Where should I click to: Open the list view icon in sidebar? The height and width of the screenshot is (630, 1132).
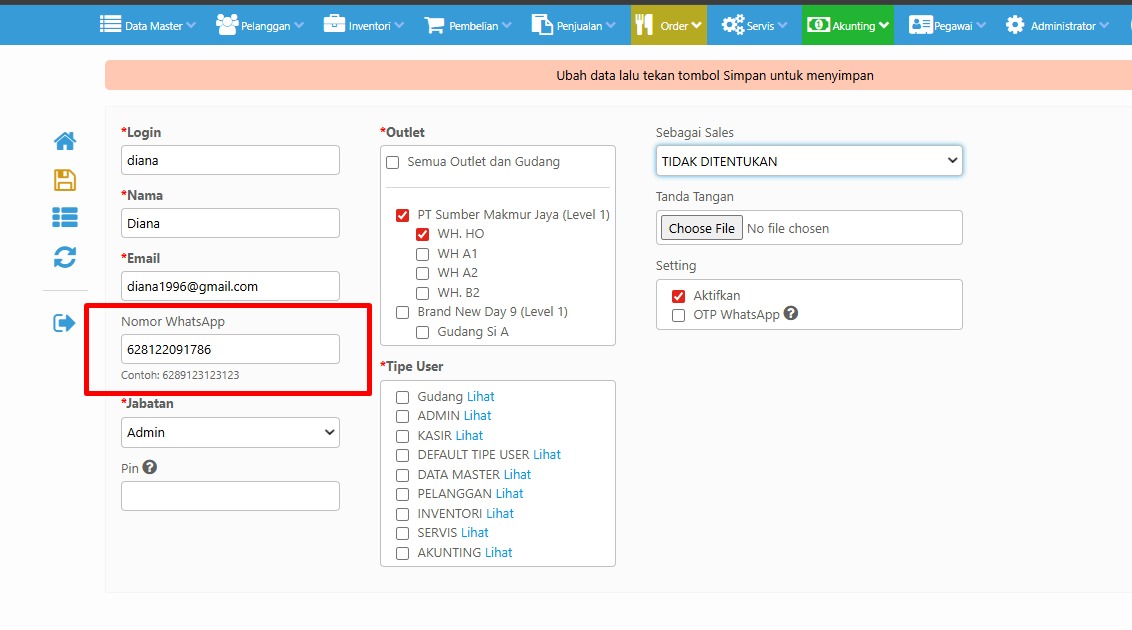65,218
